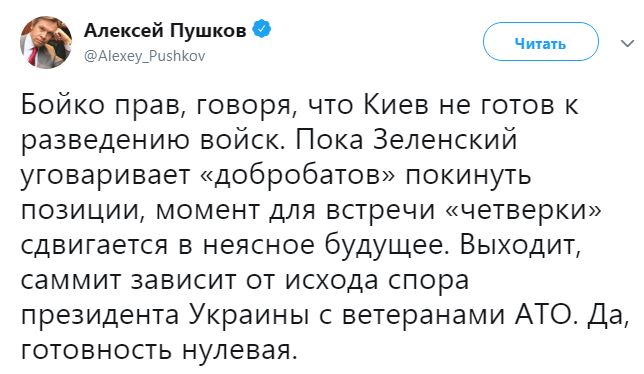Click the word президента in the tweet

(x=100, y=315)
